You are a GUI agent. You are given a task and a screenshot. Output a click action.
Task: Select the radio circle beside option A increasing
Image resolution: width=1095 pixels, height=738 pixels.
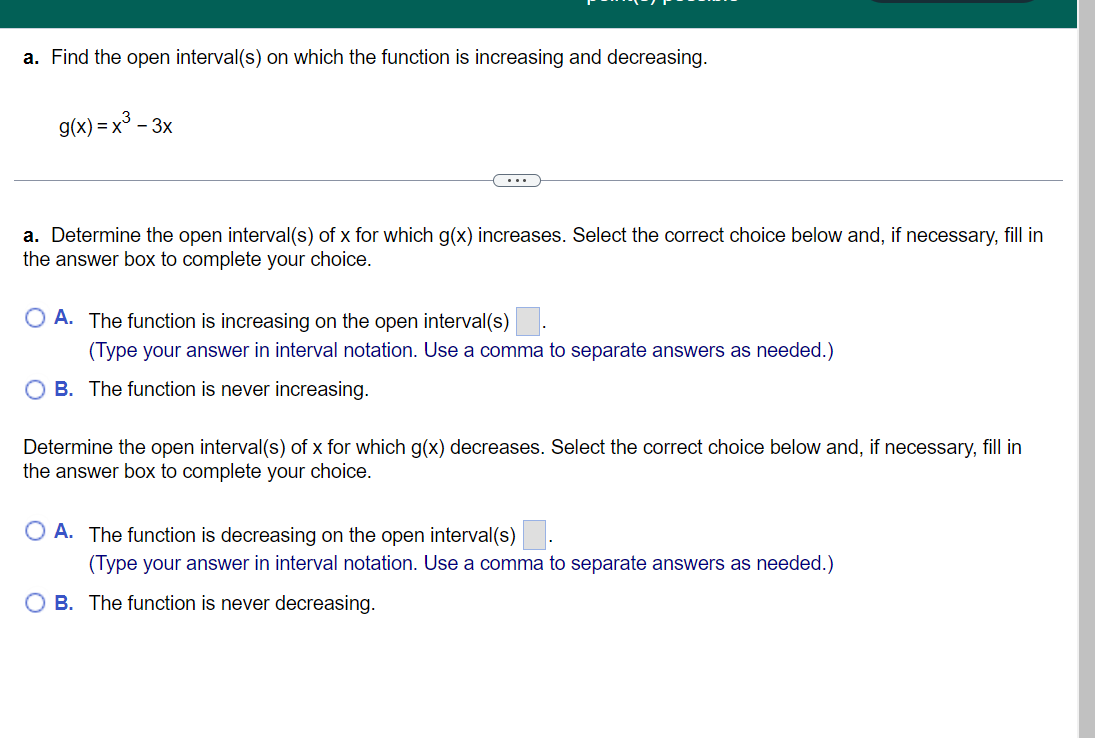point(35,316)
